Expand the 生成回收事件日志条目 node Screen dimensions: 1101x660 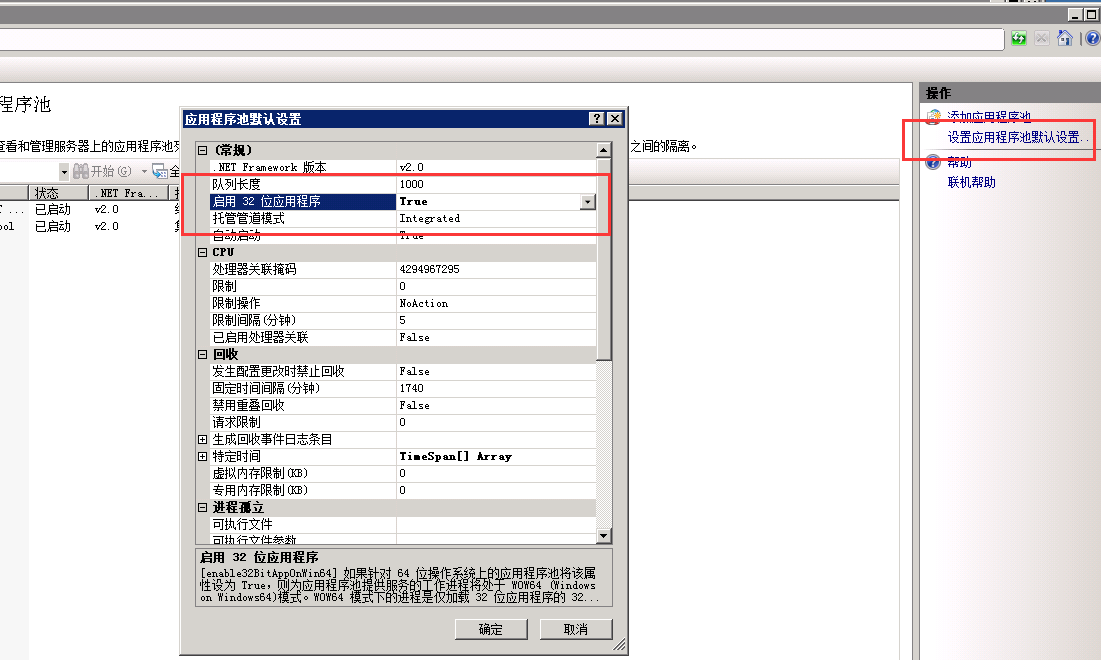[203, 439]
